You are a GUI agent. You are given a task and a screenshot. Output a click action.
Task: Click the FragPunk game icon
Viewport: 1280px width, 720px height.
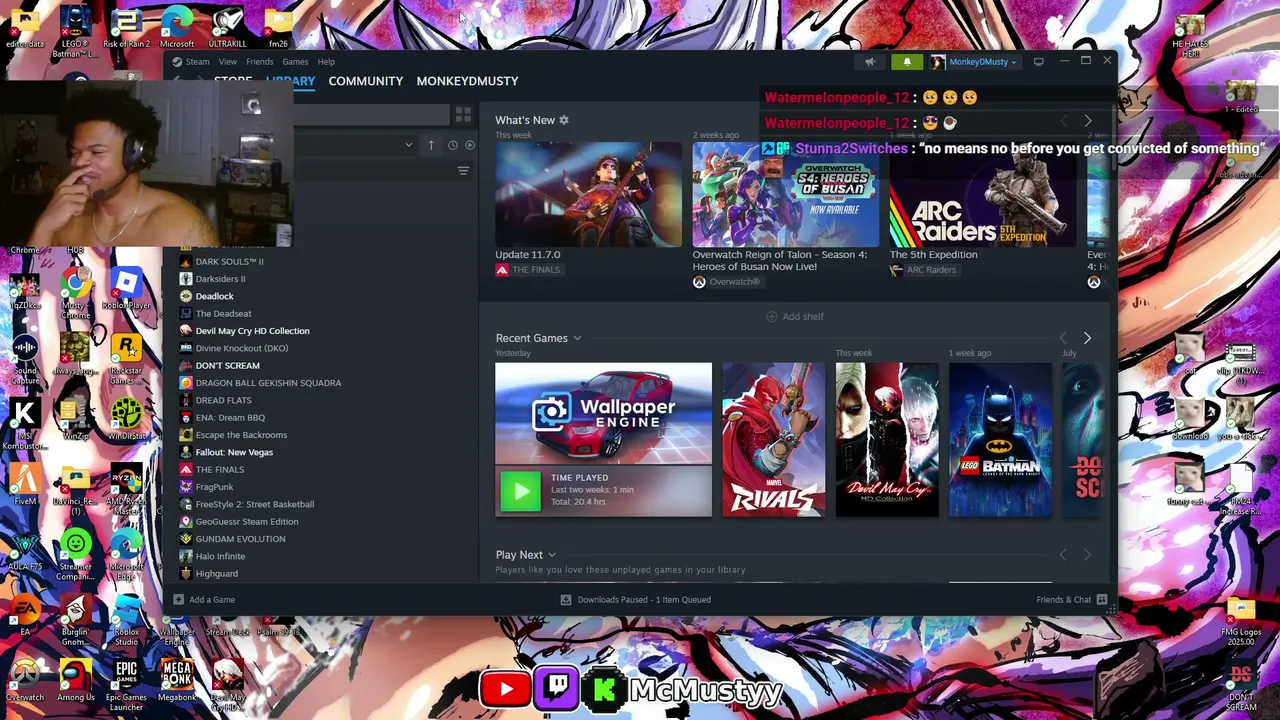(x=186, y=487)
